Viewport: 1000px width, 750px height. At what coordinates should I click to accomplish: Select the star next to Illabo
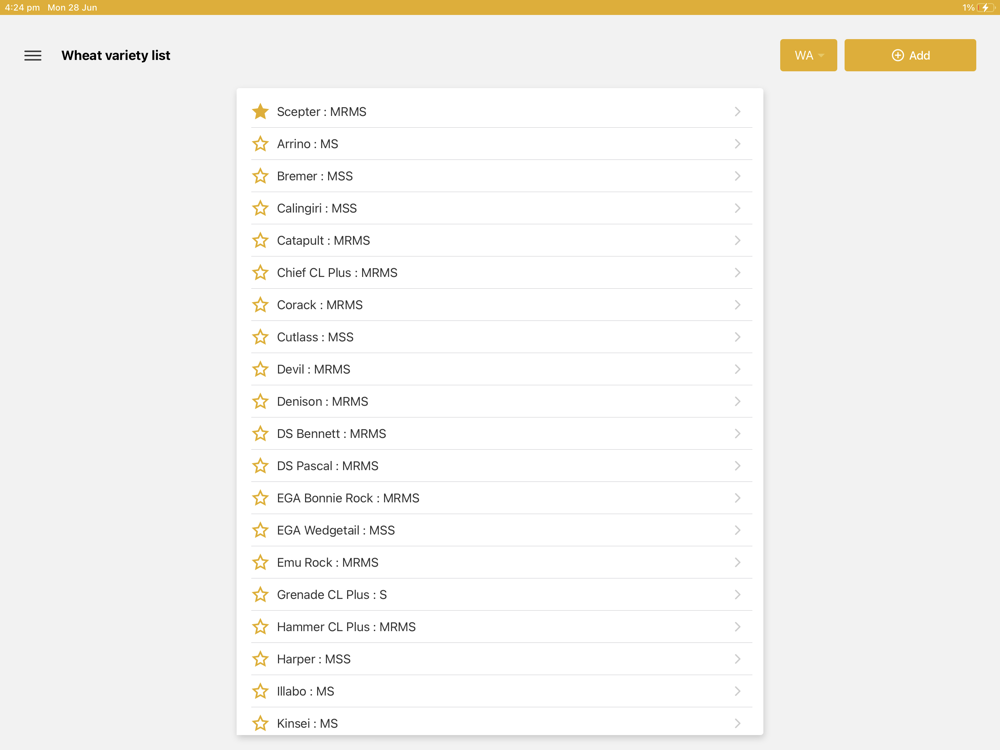point(260,691)
